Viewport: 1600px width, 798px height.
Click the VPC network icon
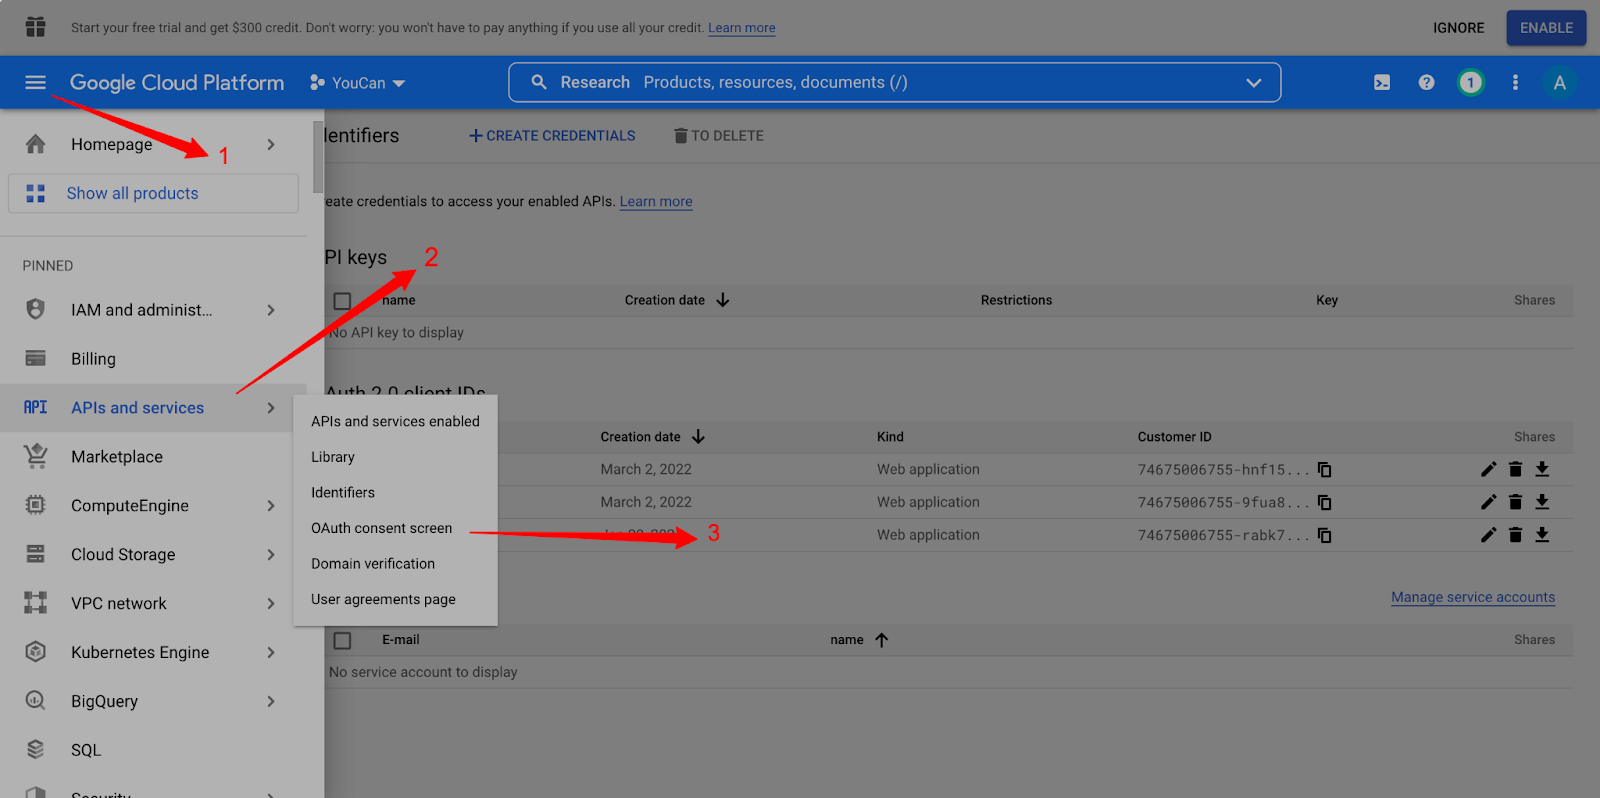(35, 603)
